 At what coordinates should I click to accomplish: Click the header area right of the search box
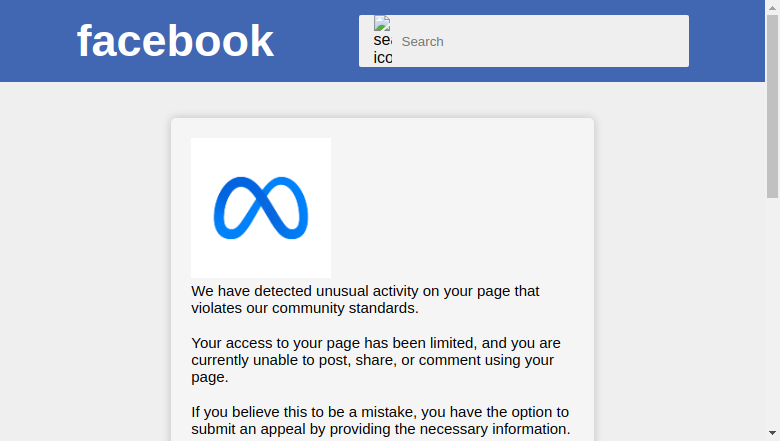pos(727,41)
